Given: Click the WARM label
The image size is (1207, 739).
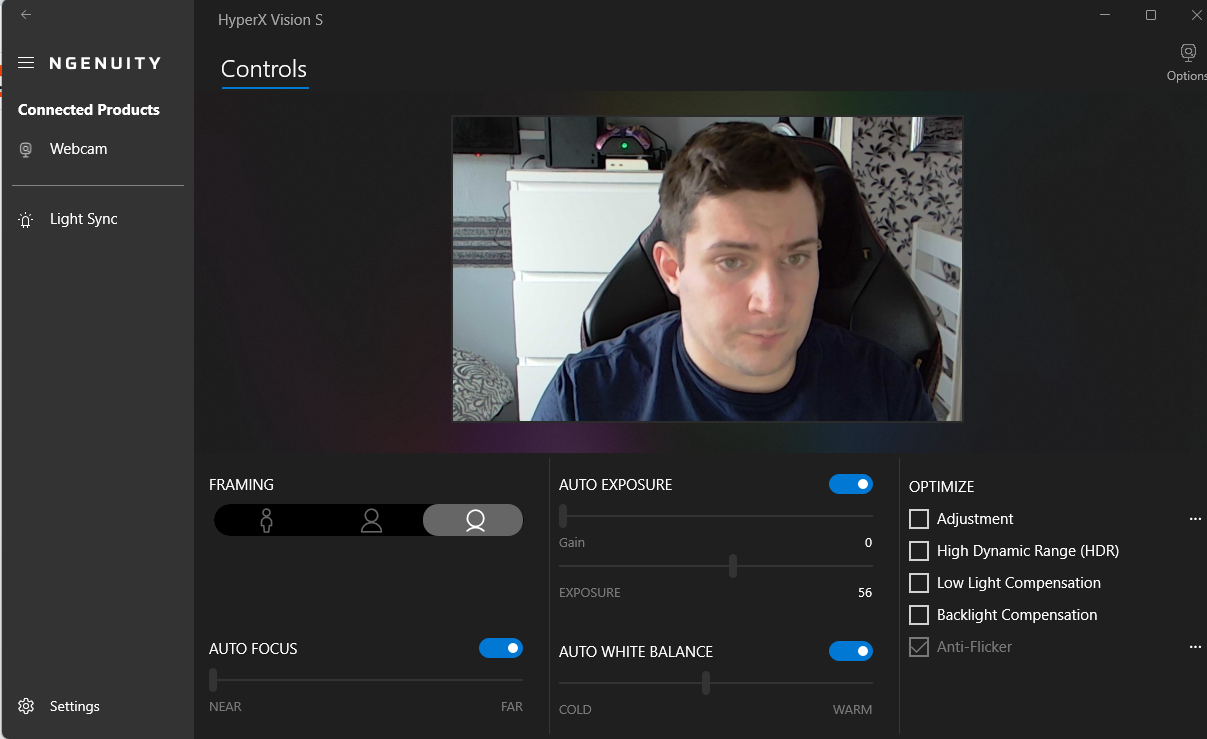Looking at the screenshot, I should tap(852, 710).
